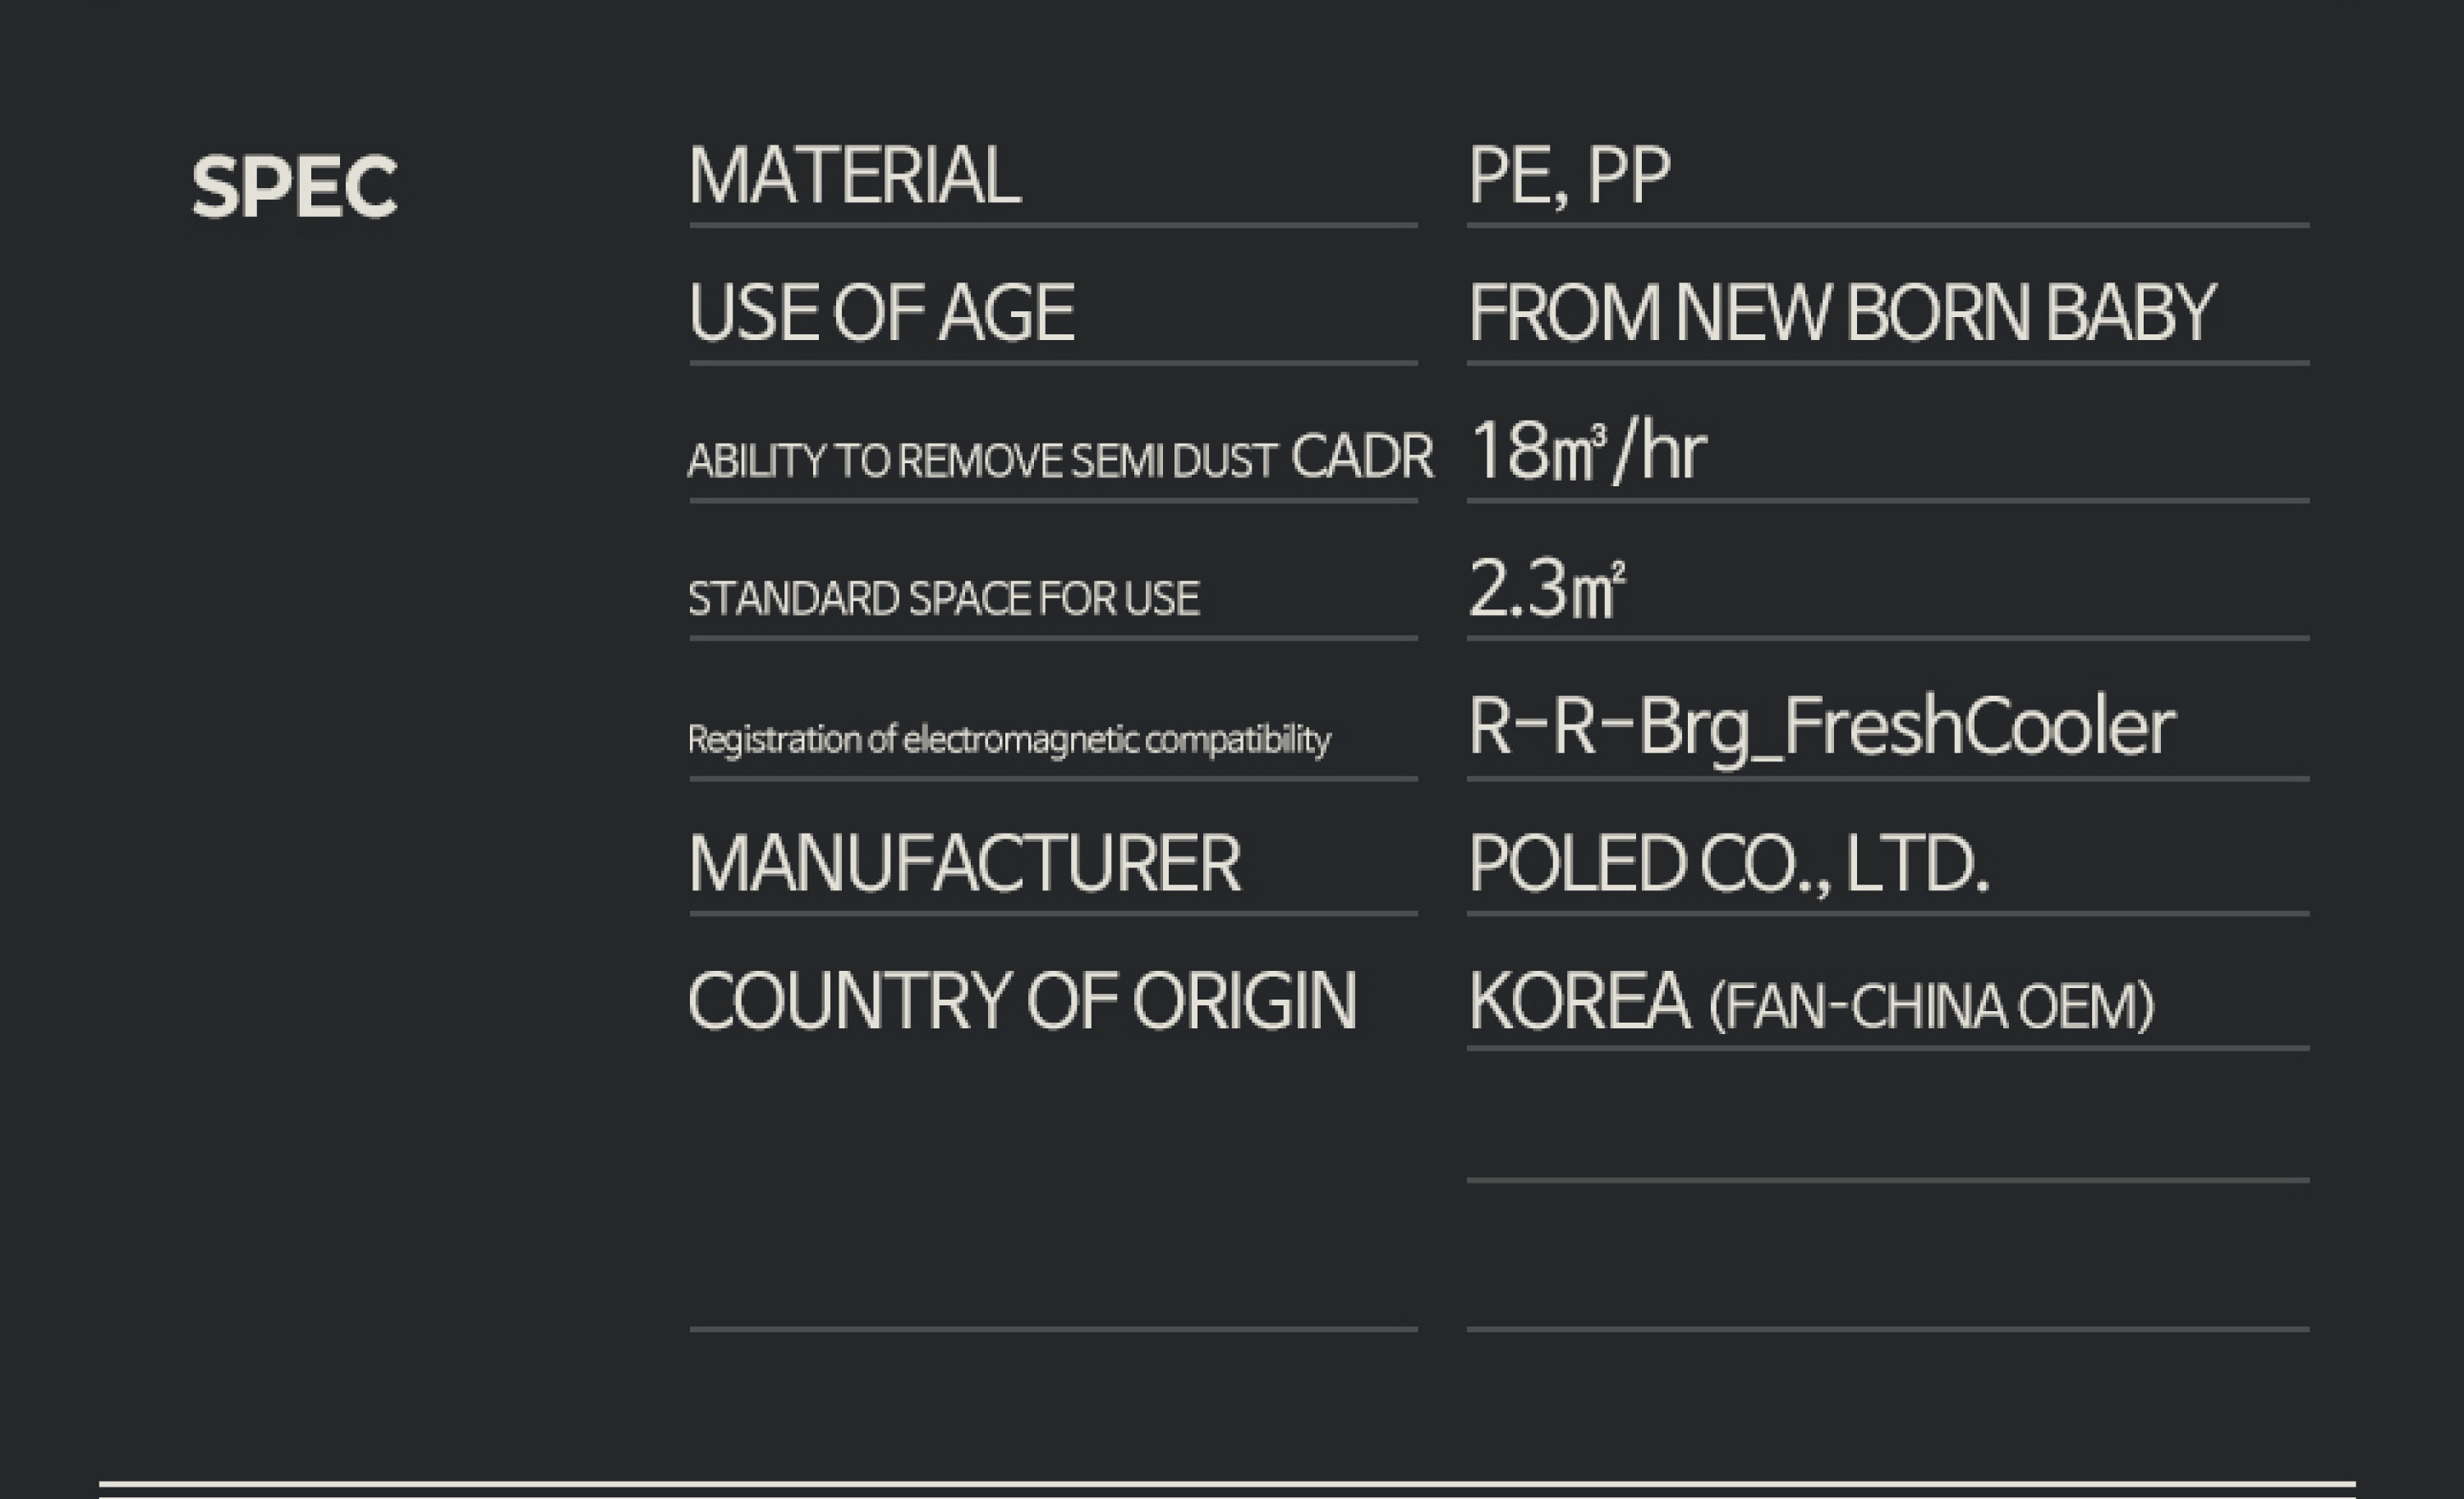Click the MANUFACTURER label
2464x1499 pixels.
pyautogui.click(x=964, y=864)
